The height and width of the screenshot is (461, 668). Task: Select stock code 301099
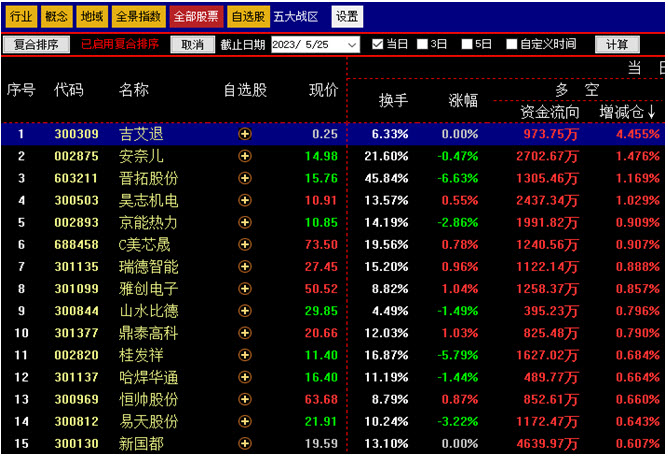77,289
